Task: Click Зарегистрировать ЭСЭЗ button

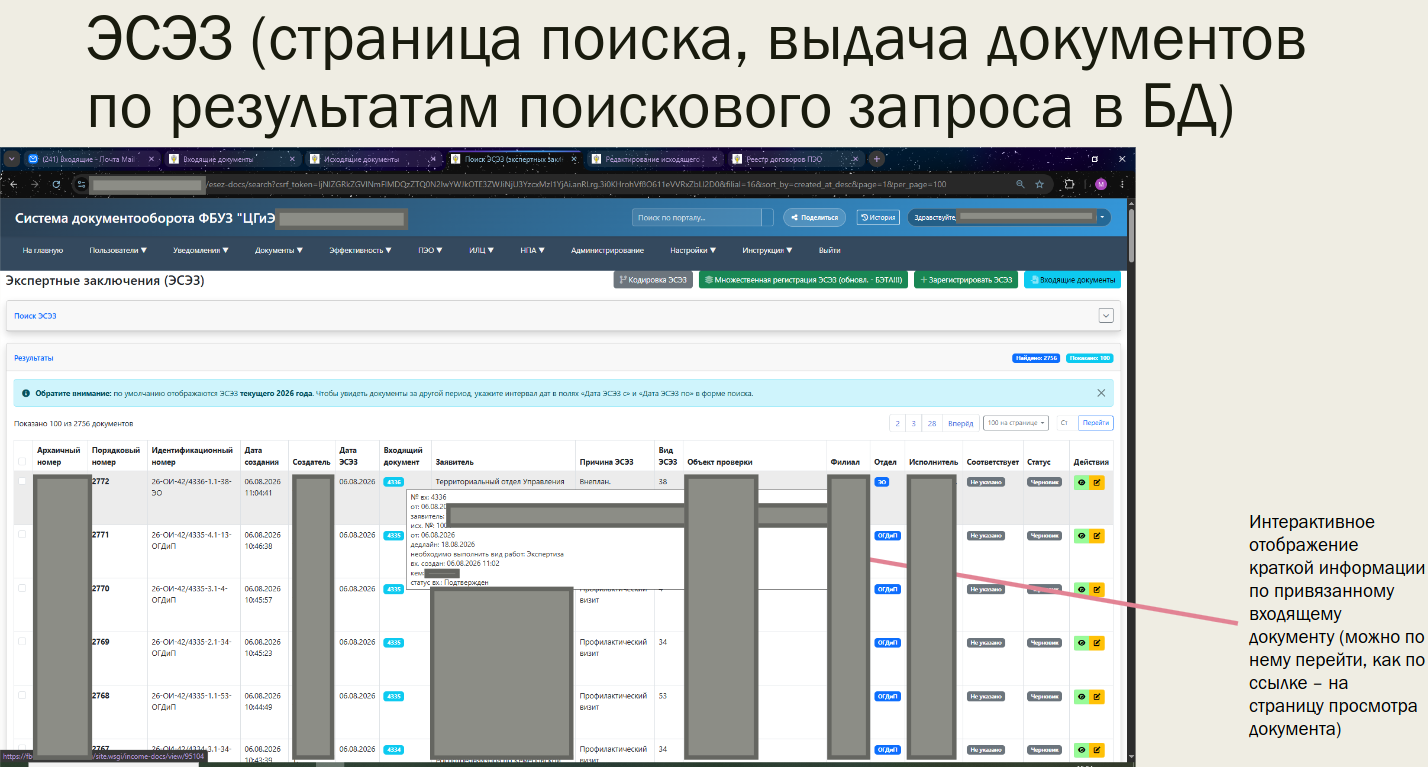Action: click(x=965, y=280)
